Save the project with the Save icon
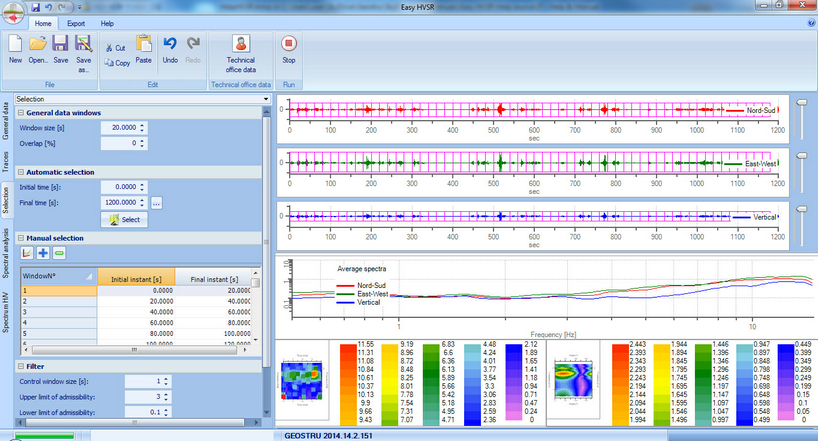The image size is (818, 441). click(61, 43)
